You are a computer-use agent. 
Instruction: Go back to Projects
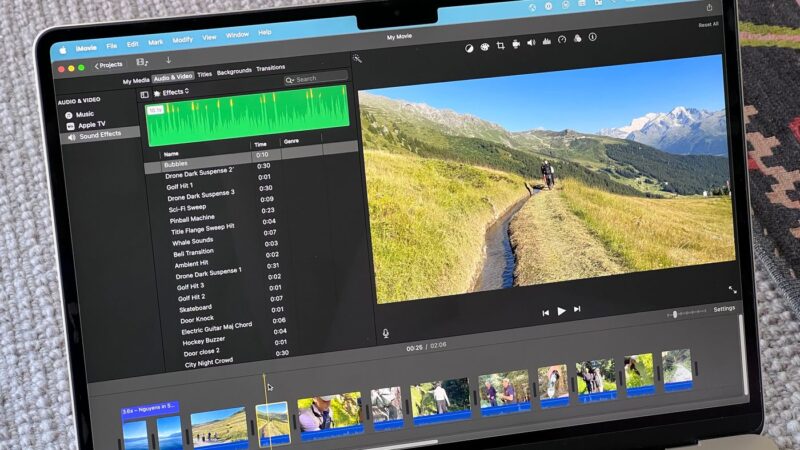[x=109, y=65]
